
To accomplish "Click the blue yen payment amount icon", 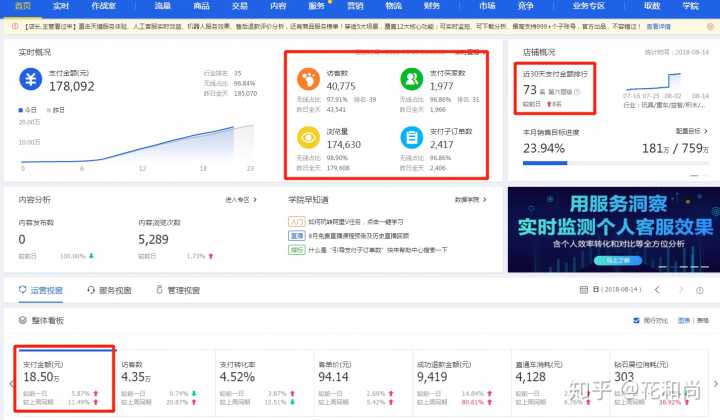I will coord(31,79).
